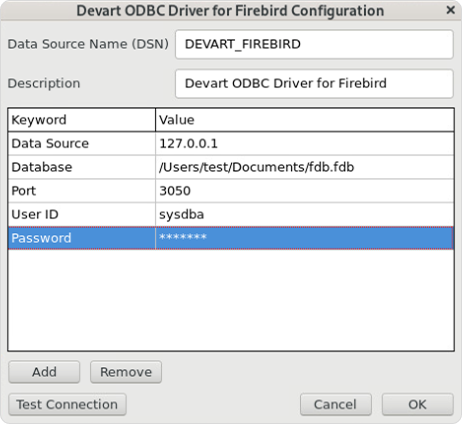Select the 127.0.0.1 value cell

pos(305,144)
